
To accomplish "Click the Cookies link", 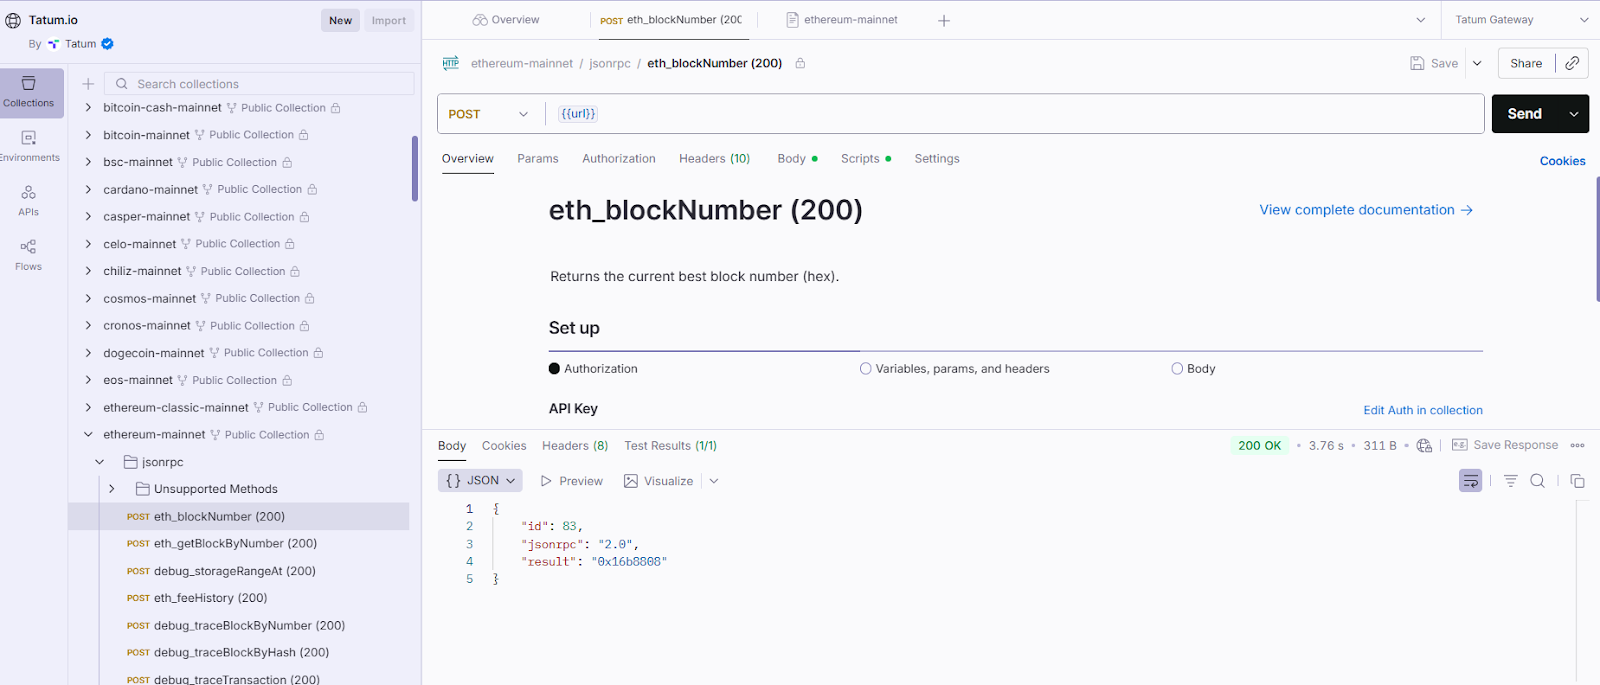I will pyautogui.click(x=1563, y=161).
